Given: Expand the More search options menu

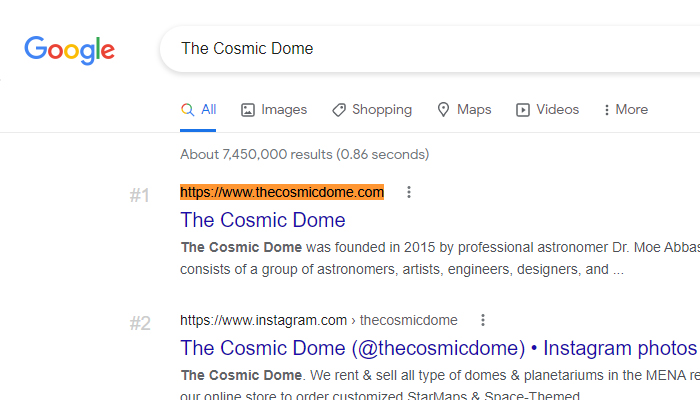Looking at the screenshot, I should (625, 109).
